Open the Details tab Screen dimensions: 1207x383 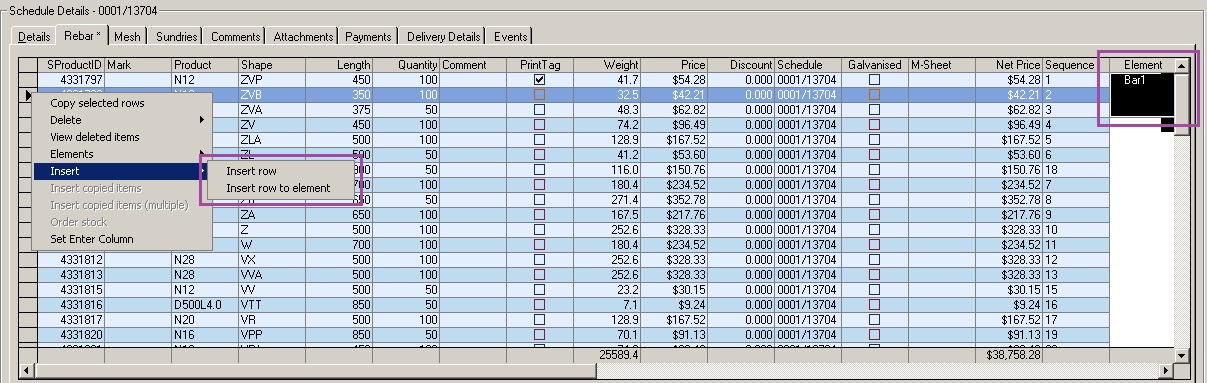[34, 37]
